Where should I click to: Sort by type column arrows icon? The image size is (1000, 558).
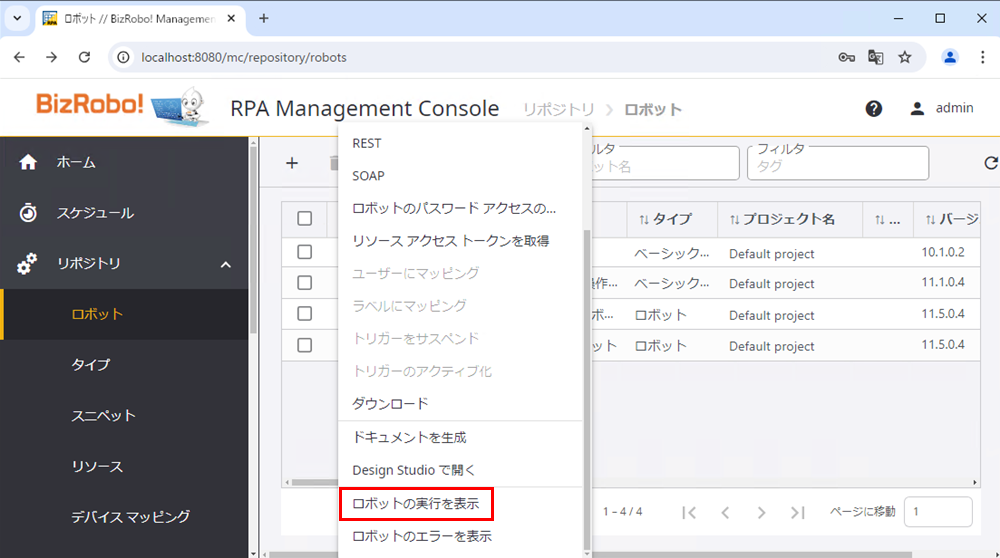tap(644, 219)
